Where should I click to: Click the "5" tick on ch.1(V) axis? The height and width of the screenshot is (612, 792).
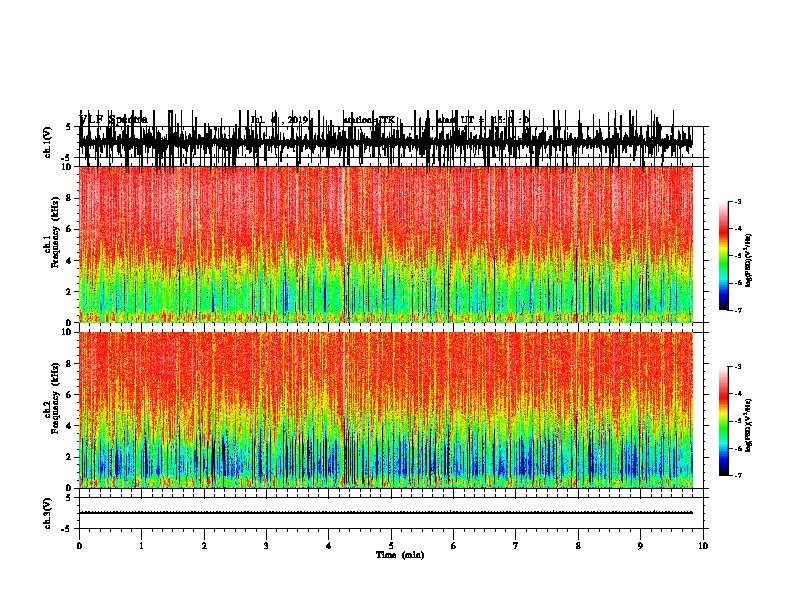click(x=68, y=127)
